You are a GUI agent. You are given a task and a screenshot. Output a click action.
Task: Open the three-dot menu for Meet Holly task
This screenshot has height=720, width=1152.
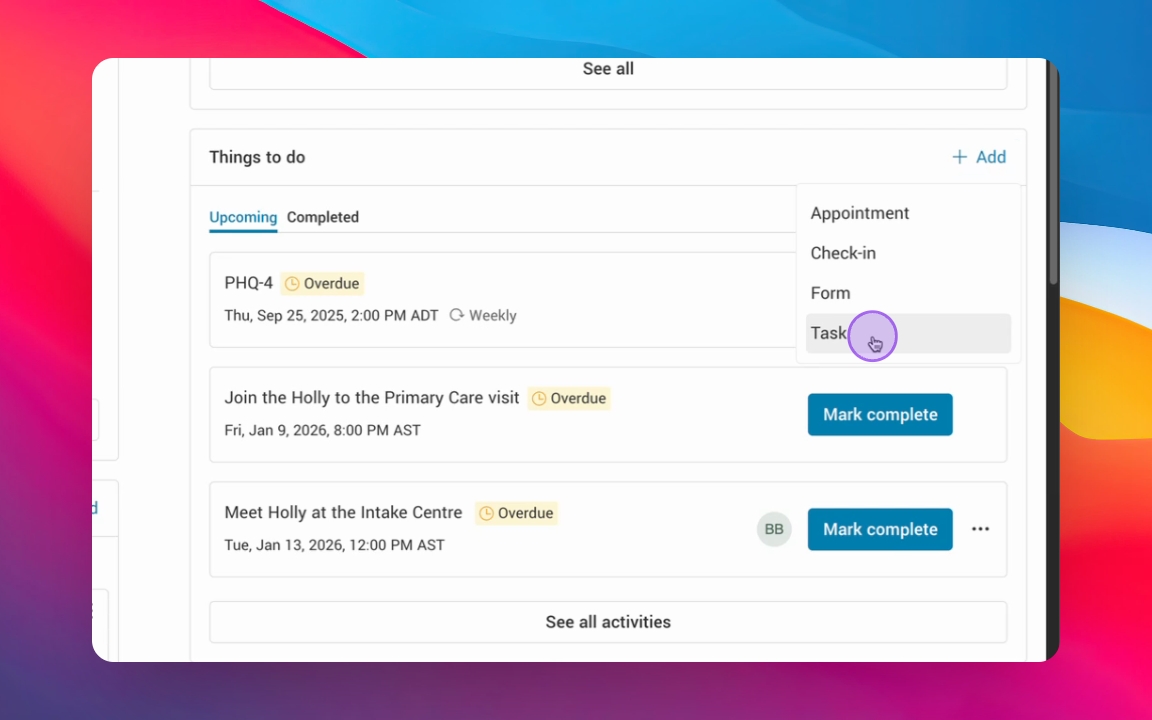click(980, 529)
